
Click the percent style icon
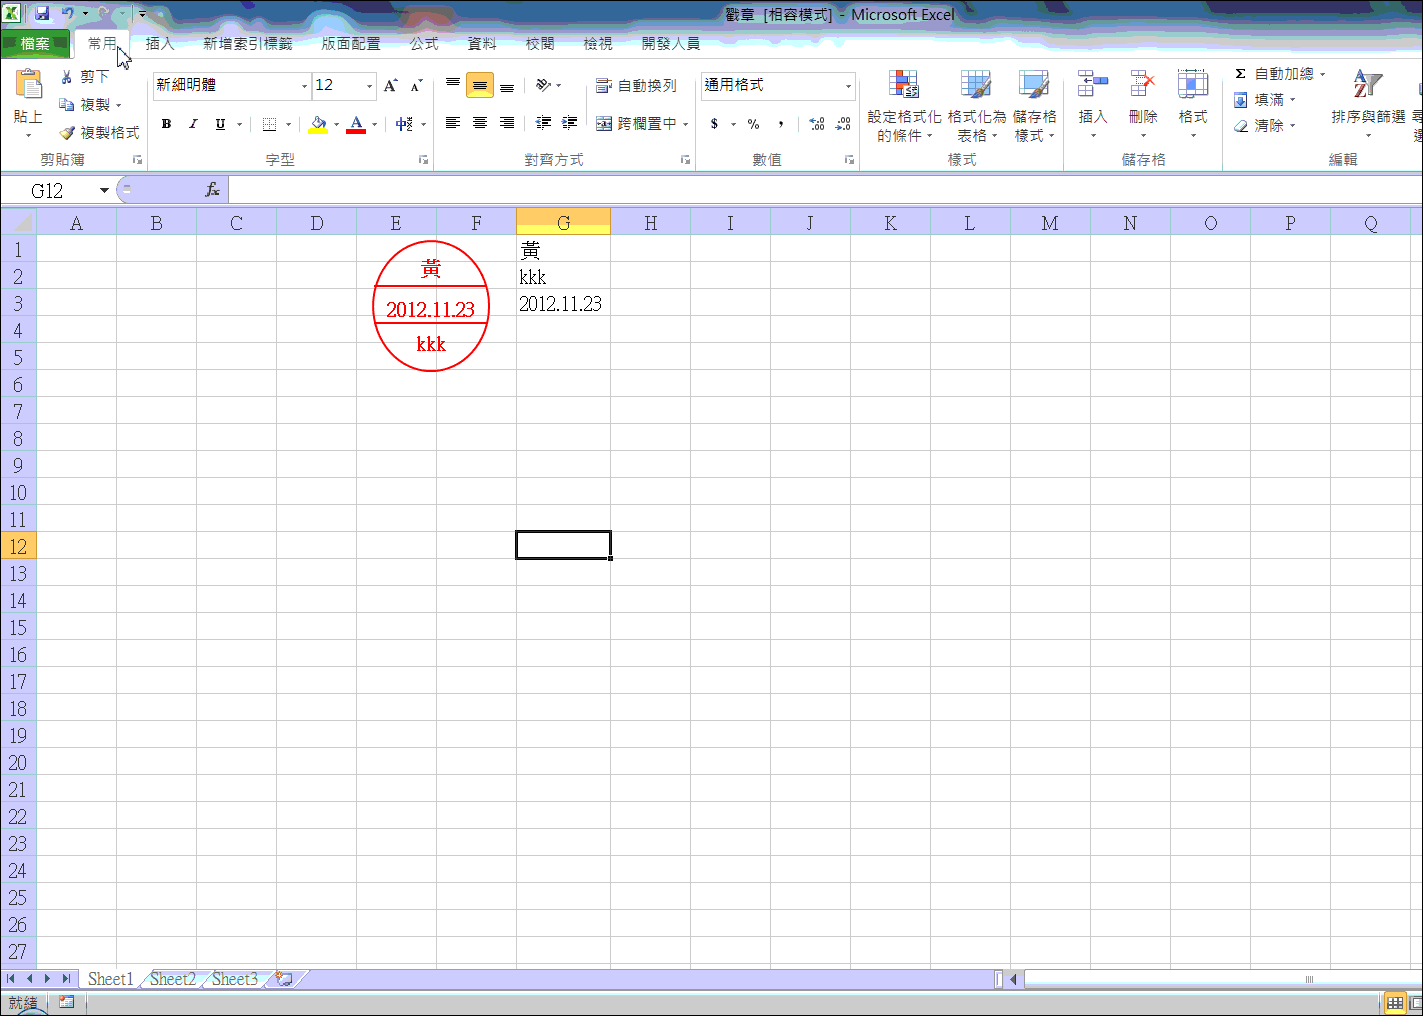[753, 124]
